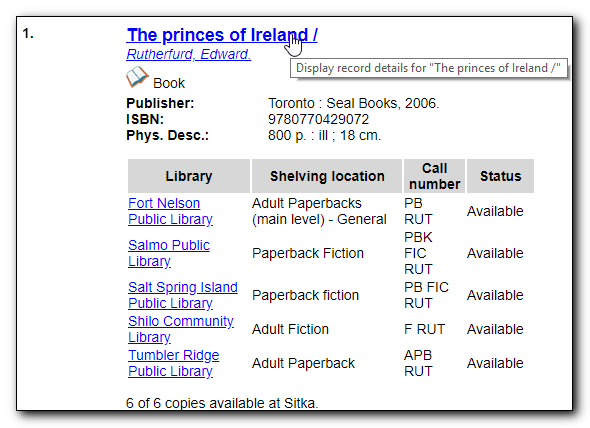
Task: Click the Call number column header
Action: coord(435,176)
